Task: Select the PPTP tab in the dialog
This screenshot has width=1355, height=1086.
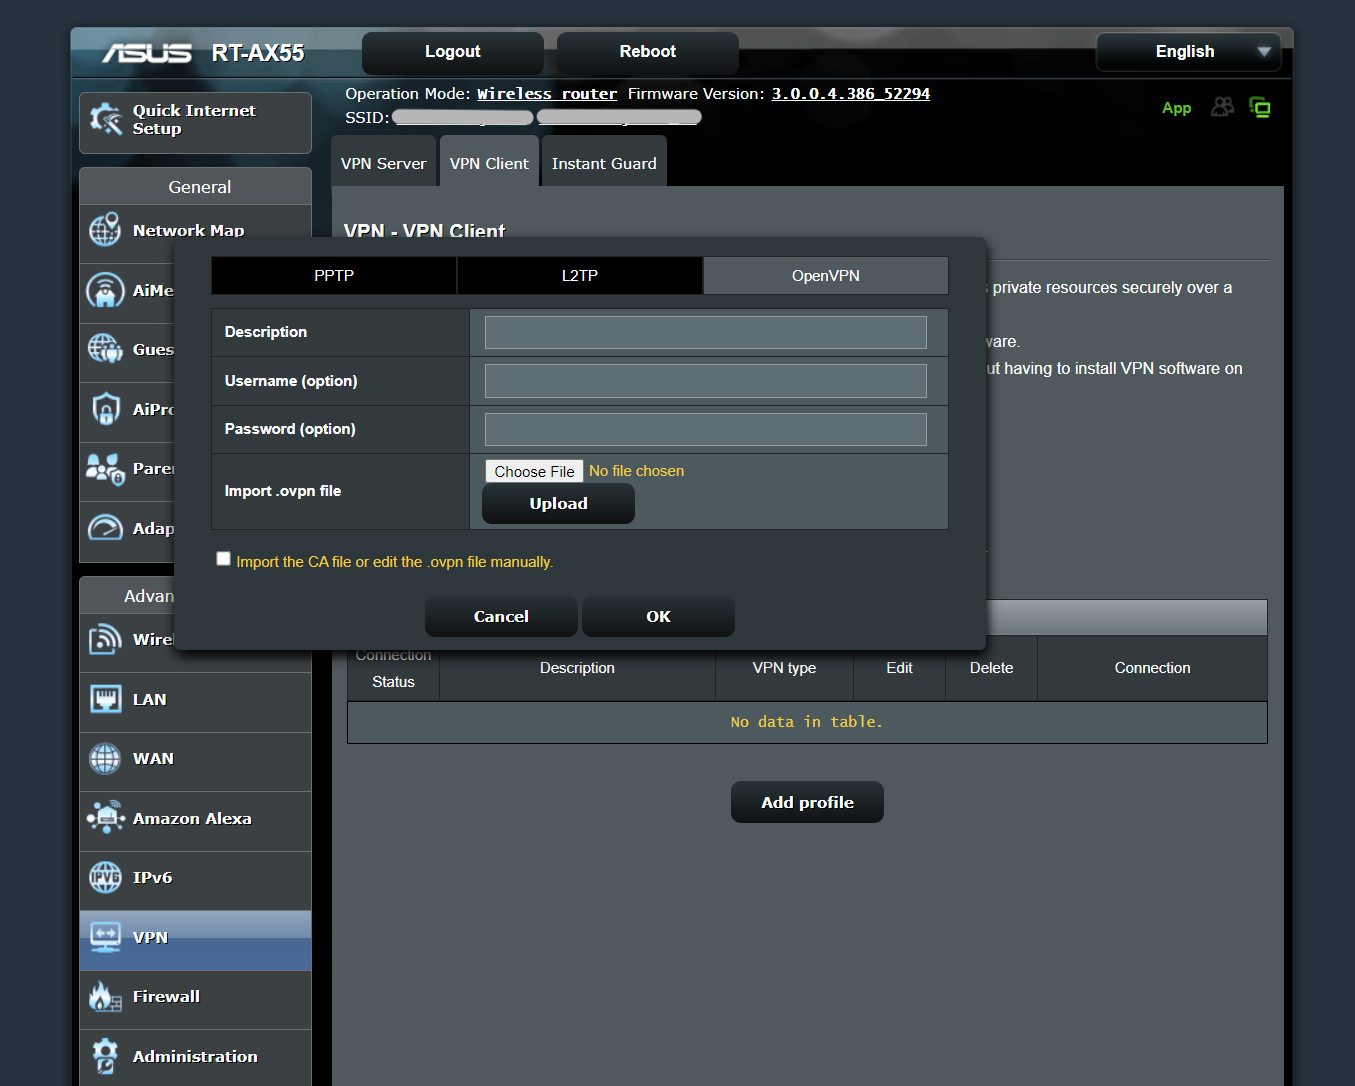Action: [333, 275]
